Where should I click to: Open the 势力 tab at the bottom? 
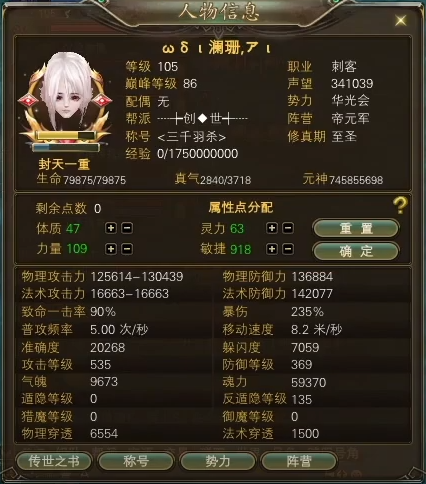click(x=218, y=461)
